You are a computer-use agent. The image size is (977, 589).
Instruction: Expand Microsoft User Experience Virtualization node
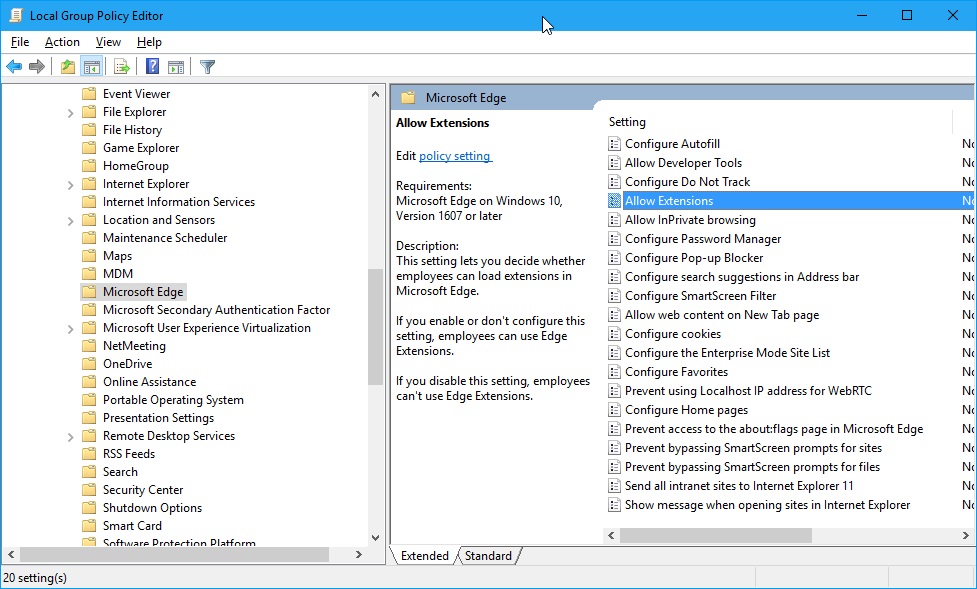[70, 329]
